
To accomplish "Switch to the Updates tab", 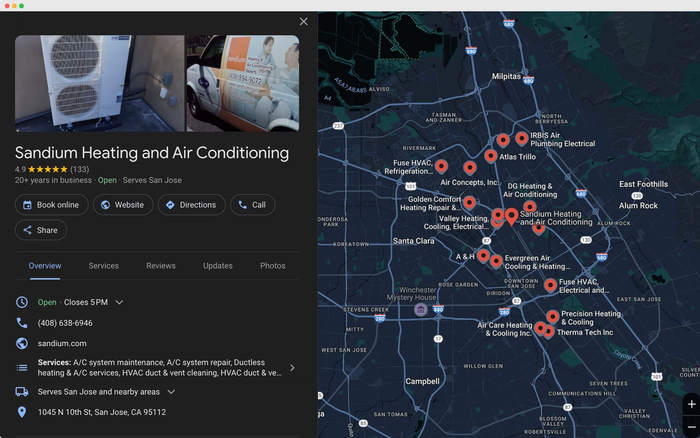I will 218,266.
